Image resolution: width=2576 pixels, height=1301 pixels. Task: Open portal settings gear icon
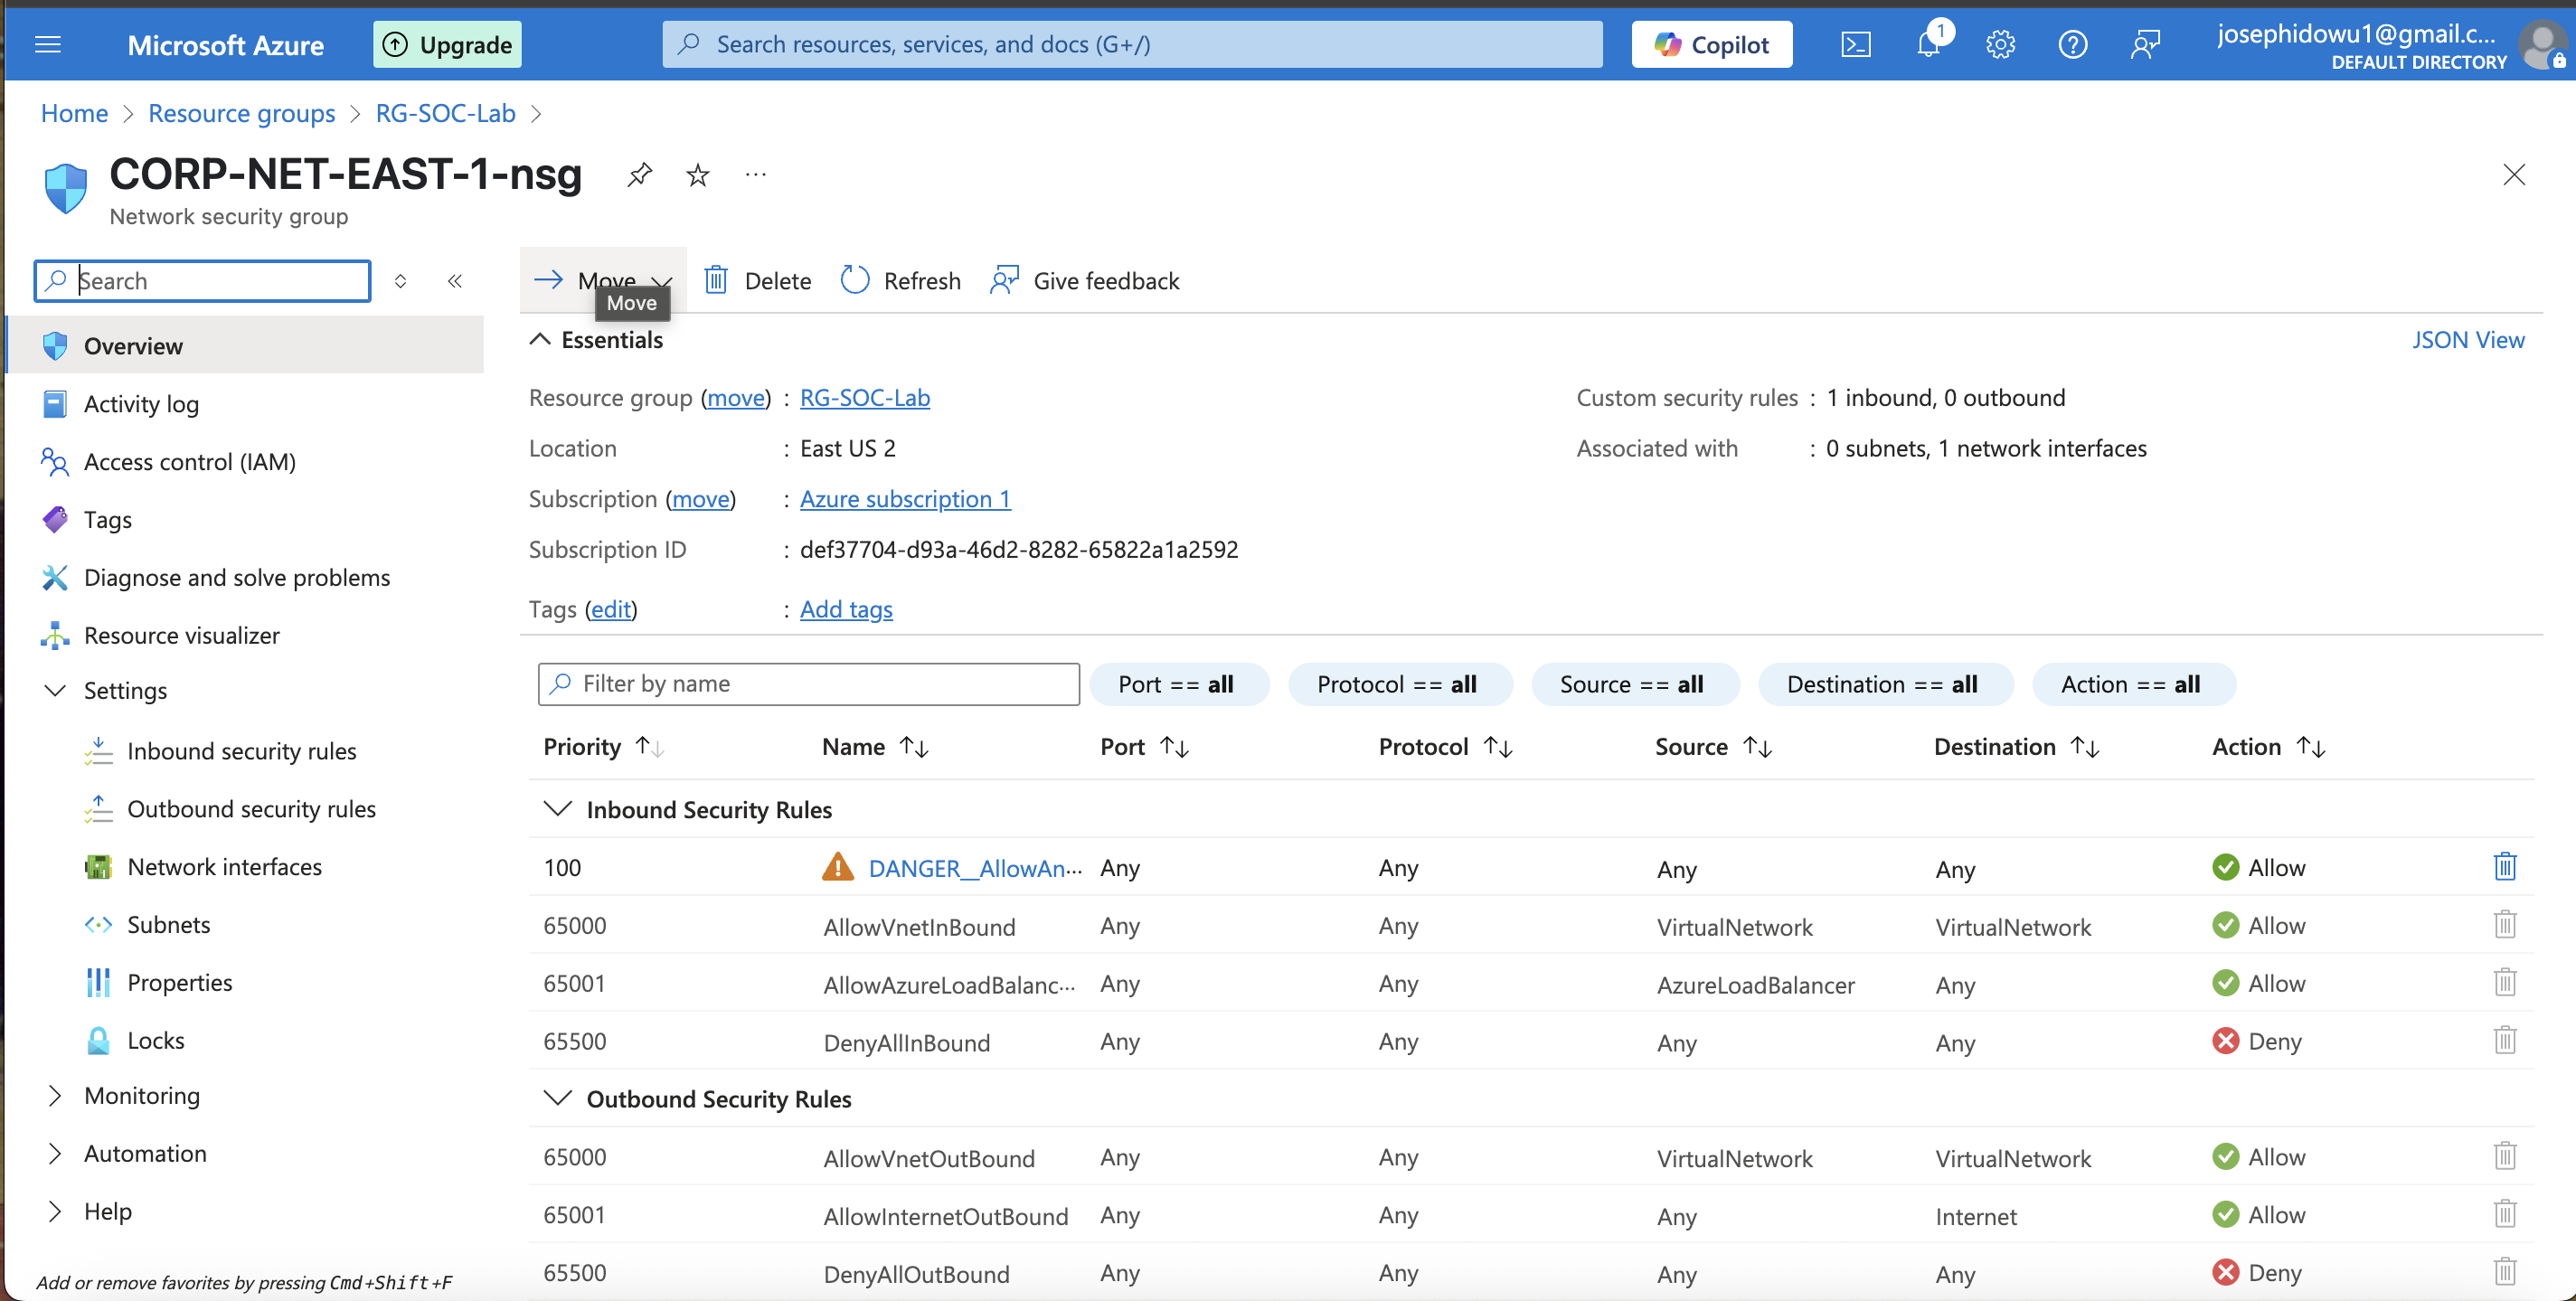[x=2000, y=45]
